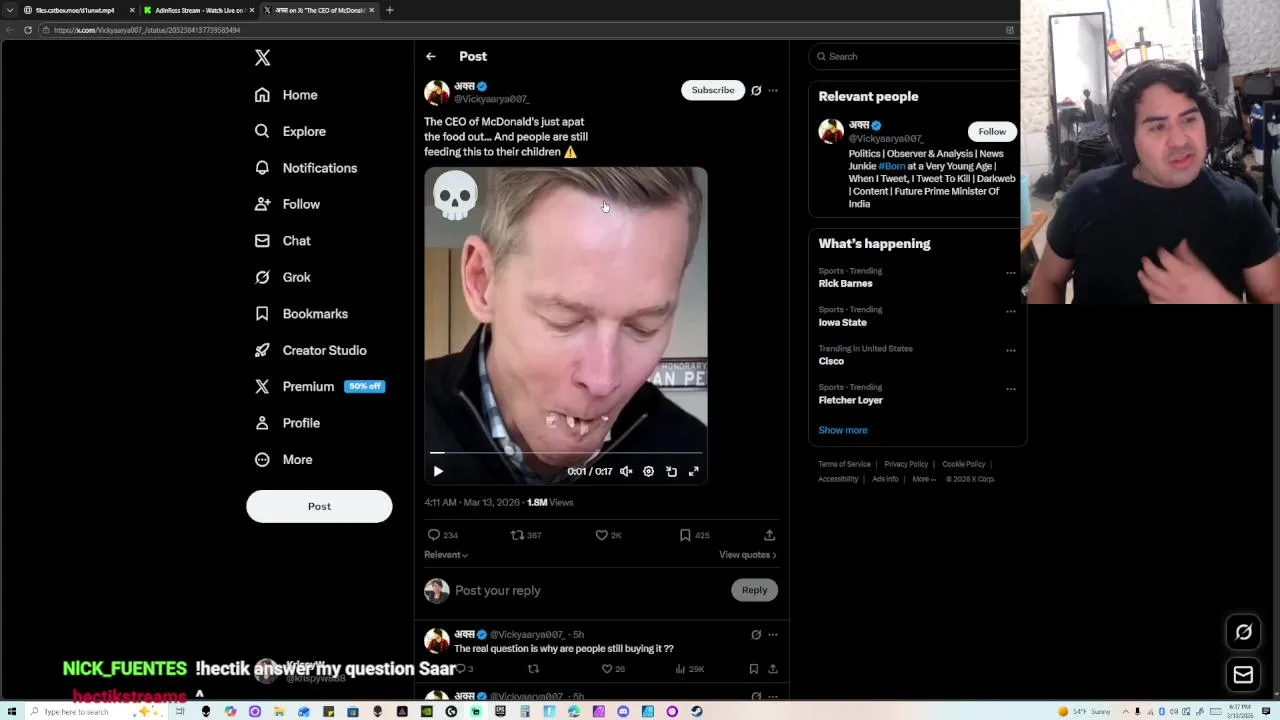Screen dimensions: 1280x720
Task: Open Chat from the sidebar
Action: pyautogui.click(x=282, y=241)
